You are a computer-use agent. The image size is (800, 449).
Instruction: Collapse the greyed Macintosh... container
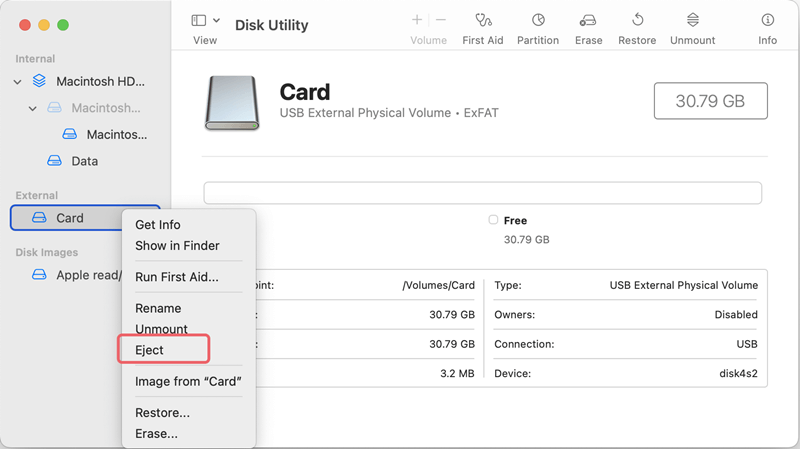pos(33,108)
